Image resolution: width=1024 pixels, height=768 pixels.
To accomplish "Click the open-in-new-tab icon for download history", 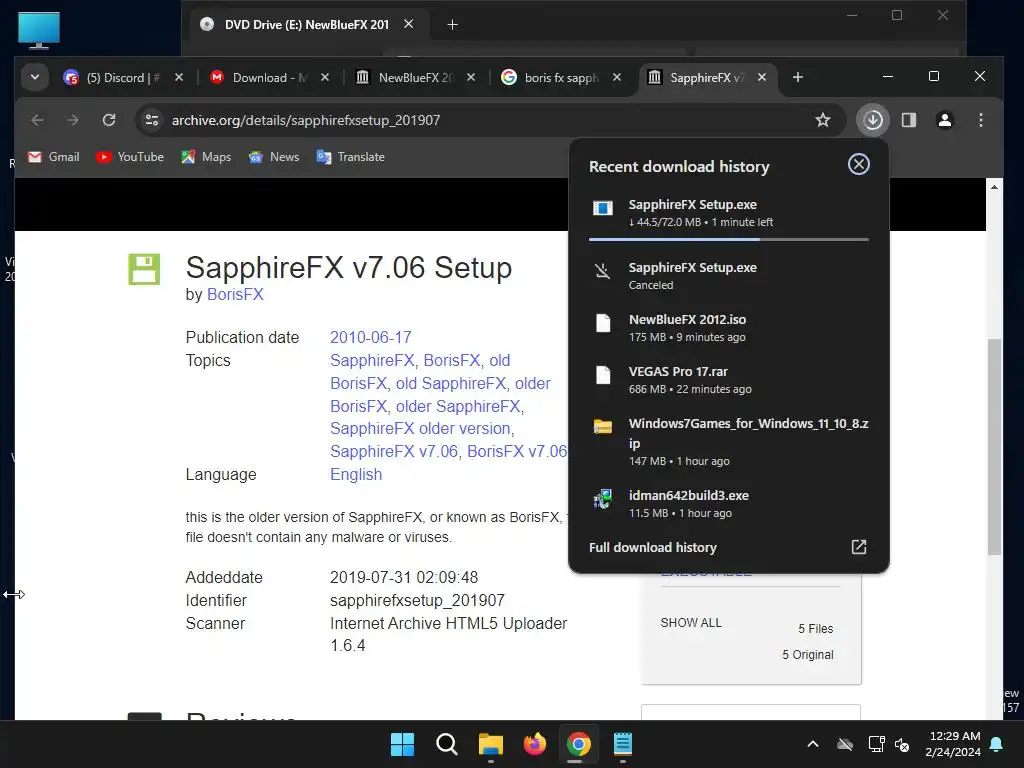I will click(x=858, y=547).
